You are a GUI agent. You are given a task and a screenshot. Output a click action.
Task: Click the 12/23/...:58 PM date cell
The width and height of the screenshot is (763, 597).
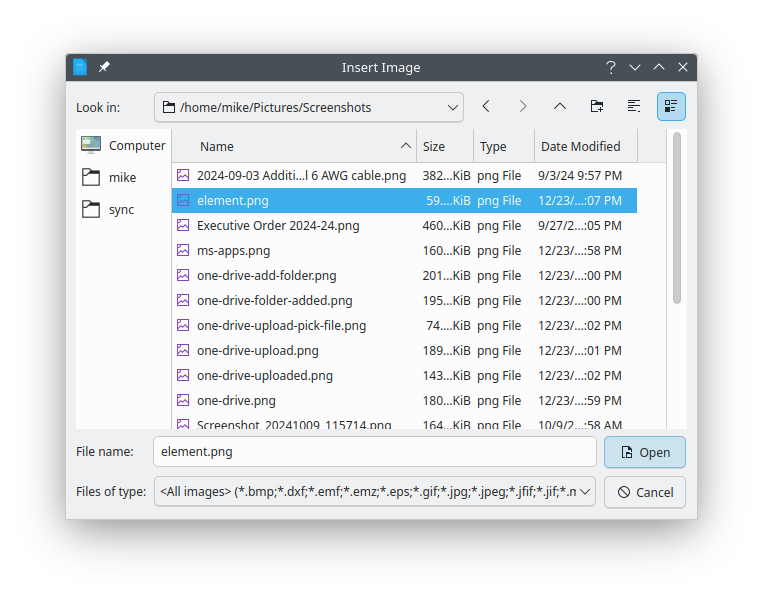580,251
